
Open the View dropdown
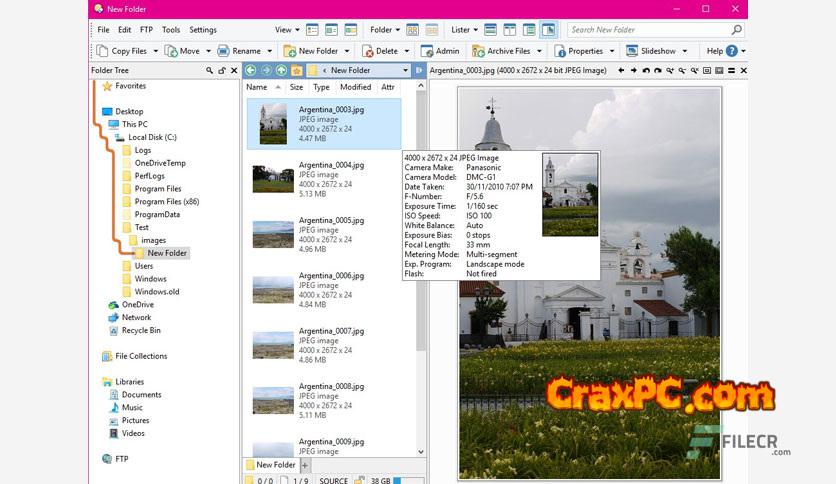286,30
